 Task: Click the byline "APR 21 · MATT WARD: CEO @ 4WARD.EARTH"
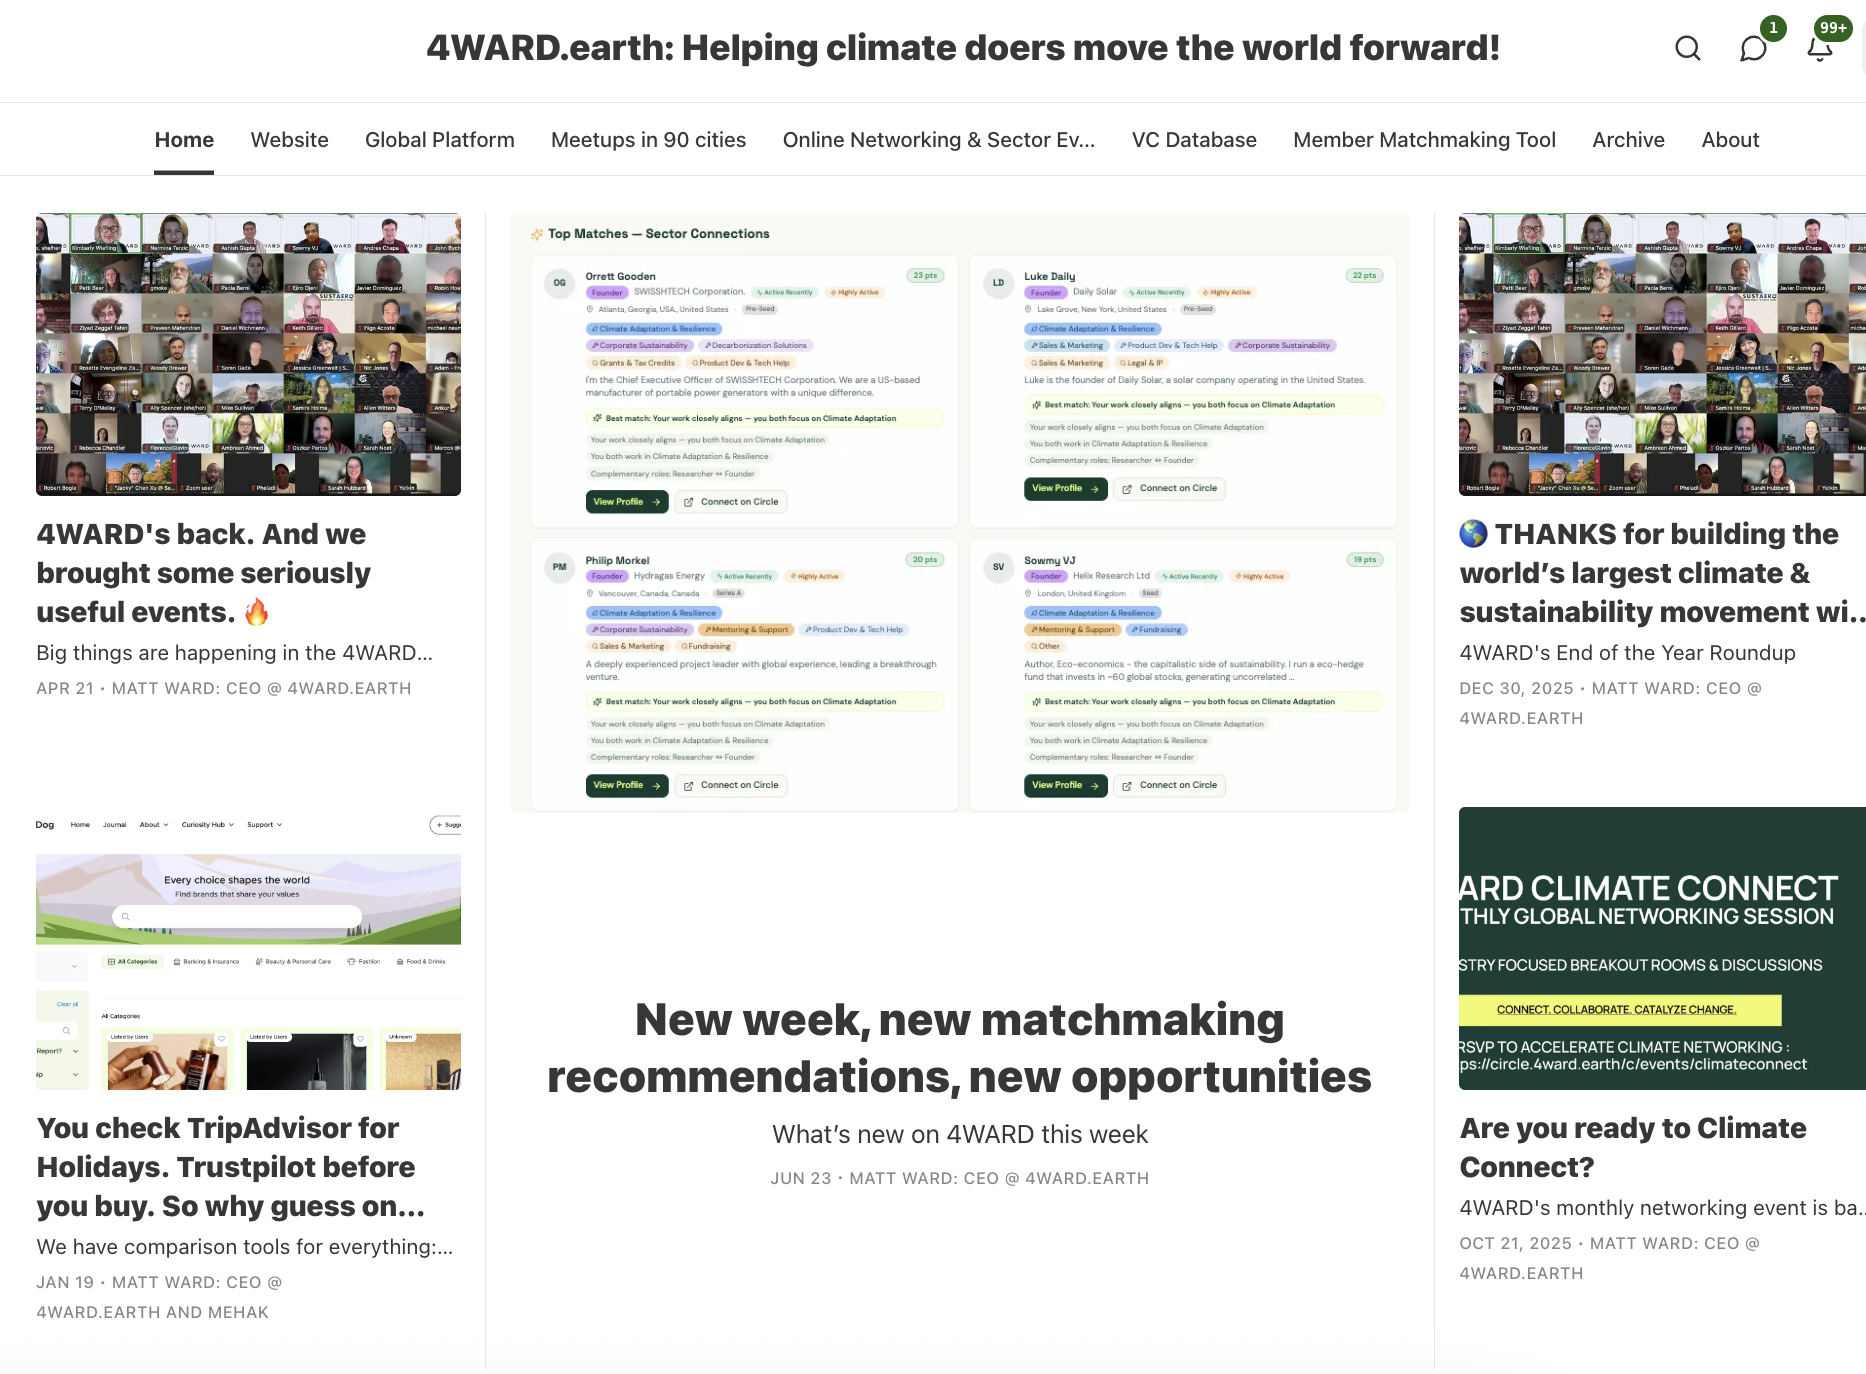[224, 688]
